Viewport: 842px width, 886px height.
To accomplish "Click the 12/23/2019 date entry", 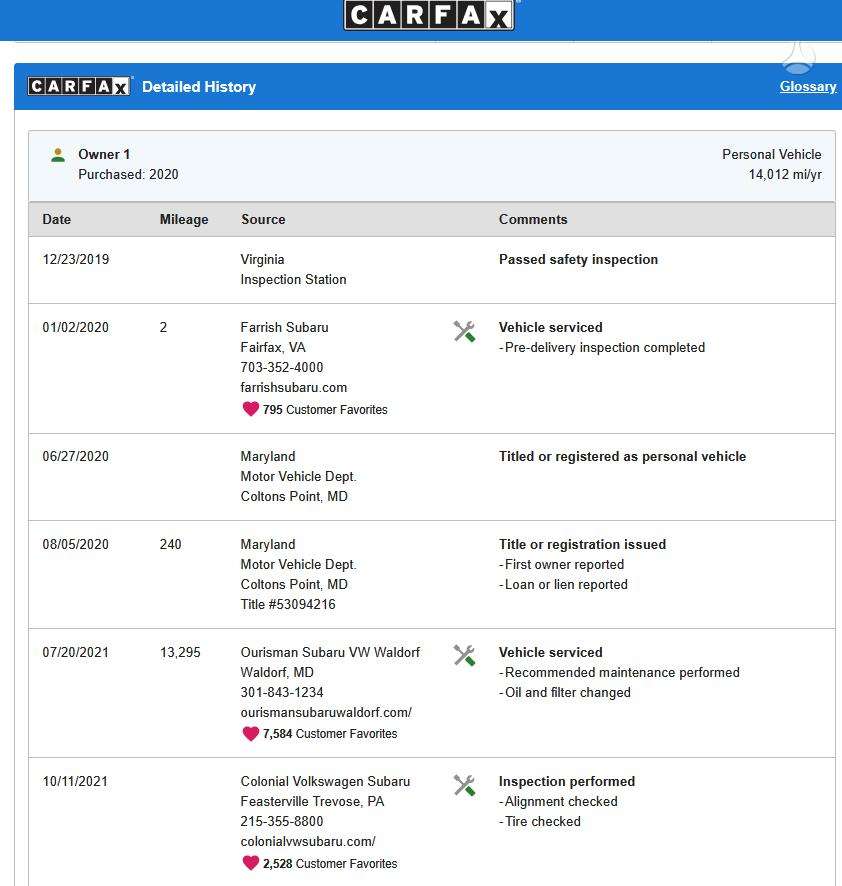I will 76,259.
